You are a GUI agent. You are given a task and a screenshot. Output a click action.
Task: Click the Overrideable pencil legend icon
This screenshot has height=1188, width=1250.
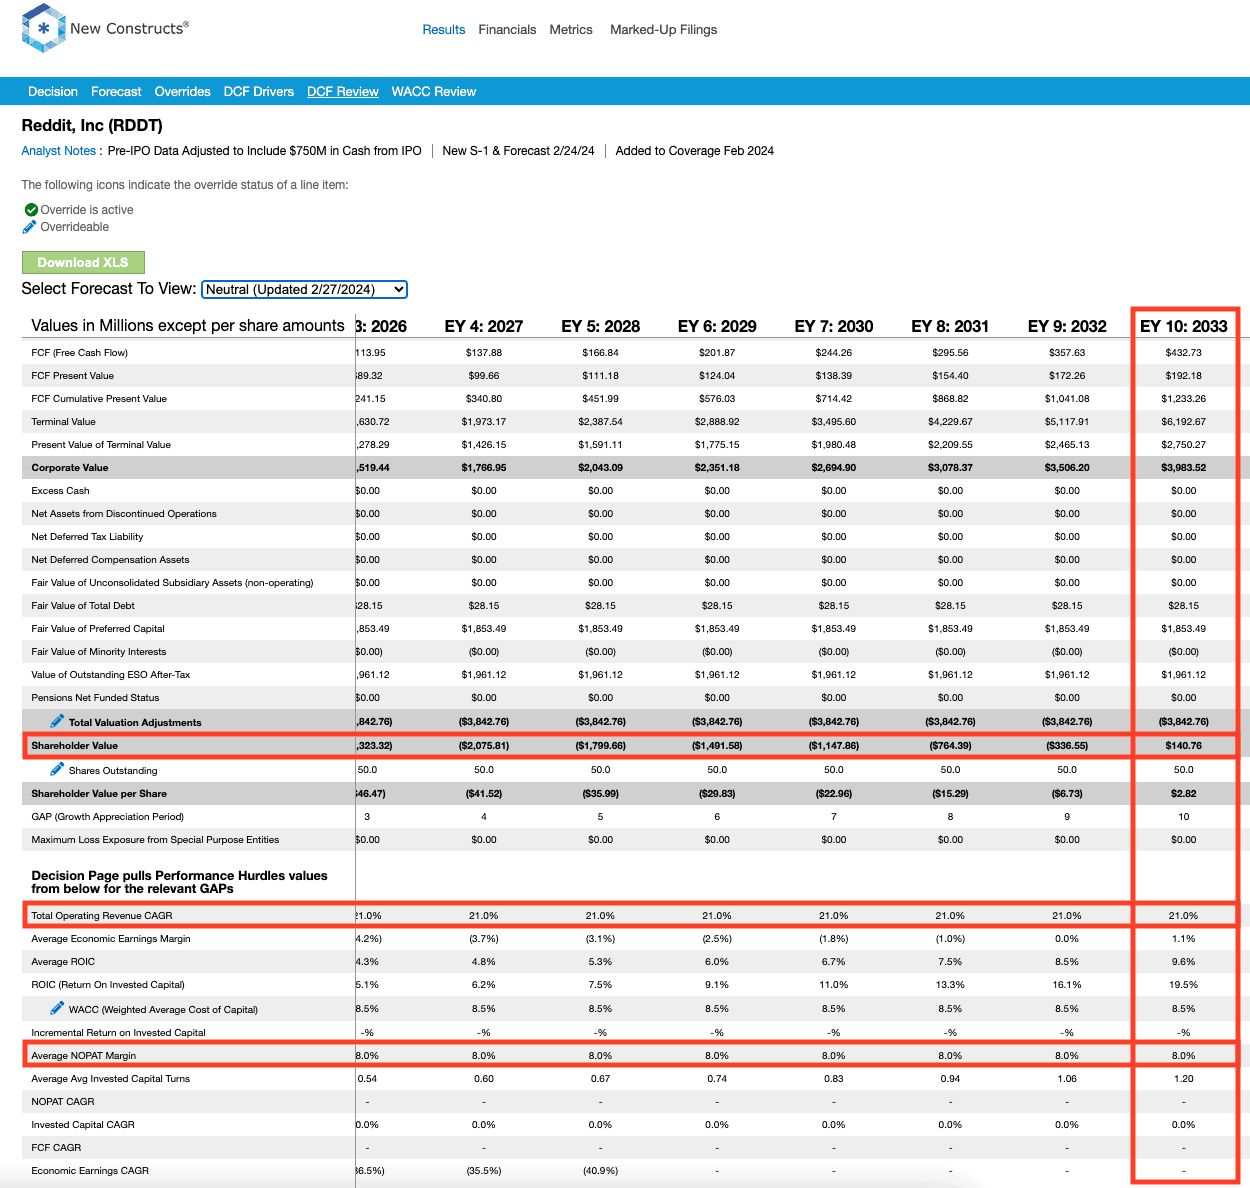click(x=30, y=227)
